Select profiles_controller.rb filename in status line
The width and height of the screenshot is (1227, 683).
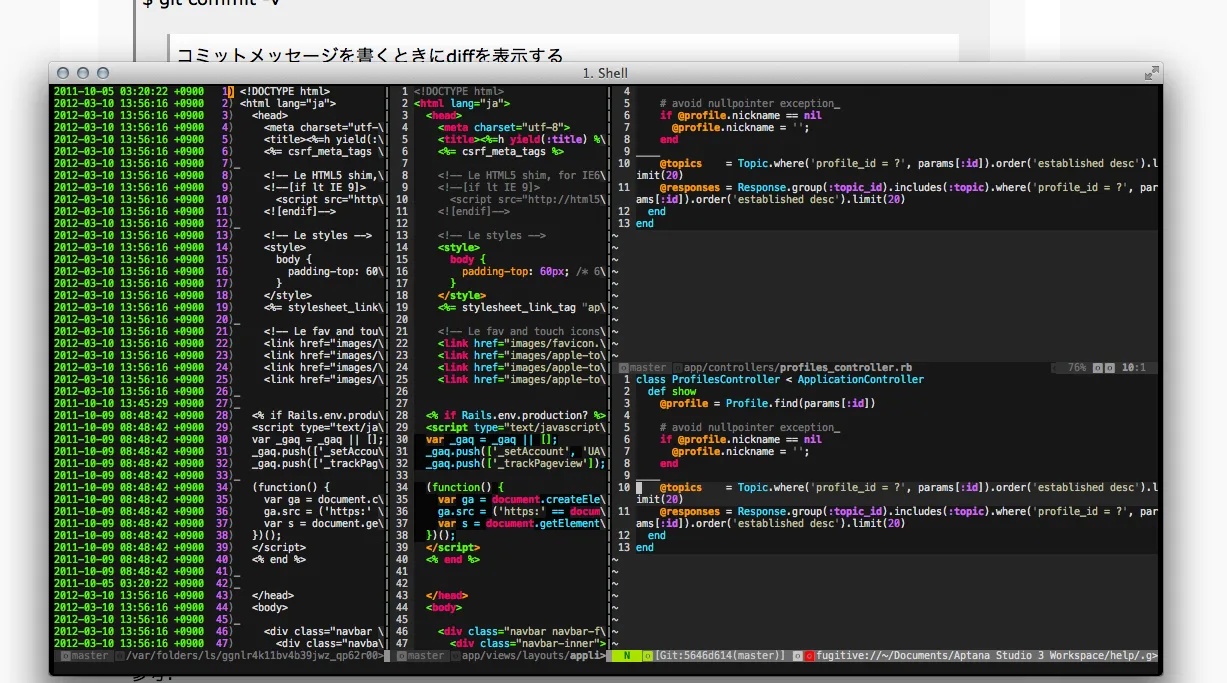(x=846, y=368)
